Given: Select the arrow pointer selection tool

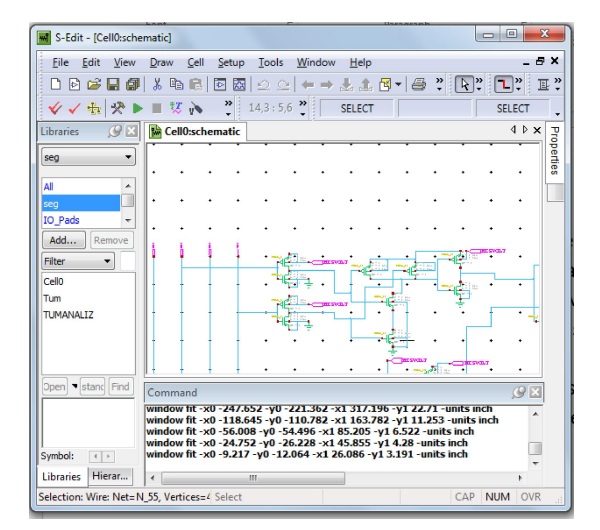Looking at the screenshot, I should 464,85.
